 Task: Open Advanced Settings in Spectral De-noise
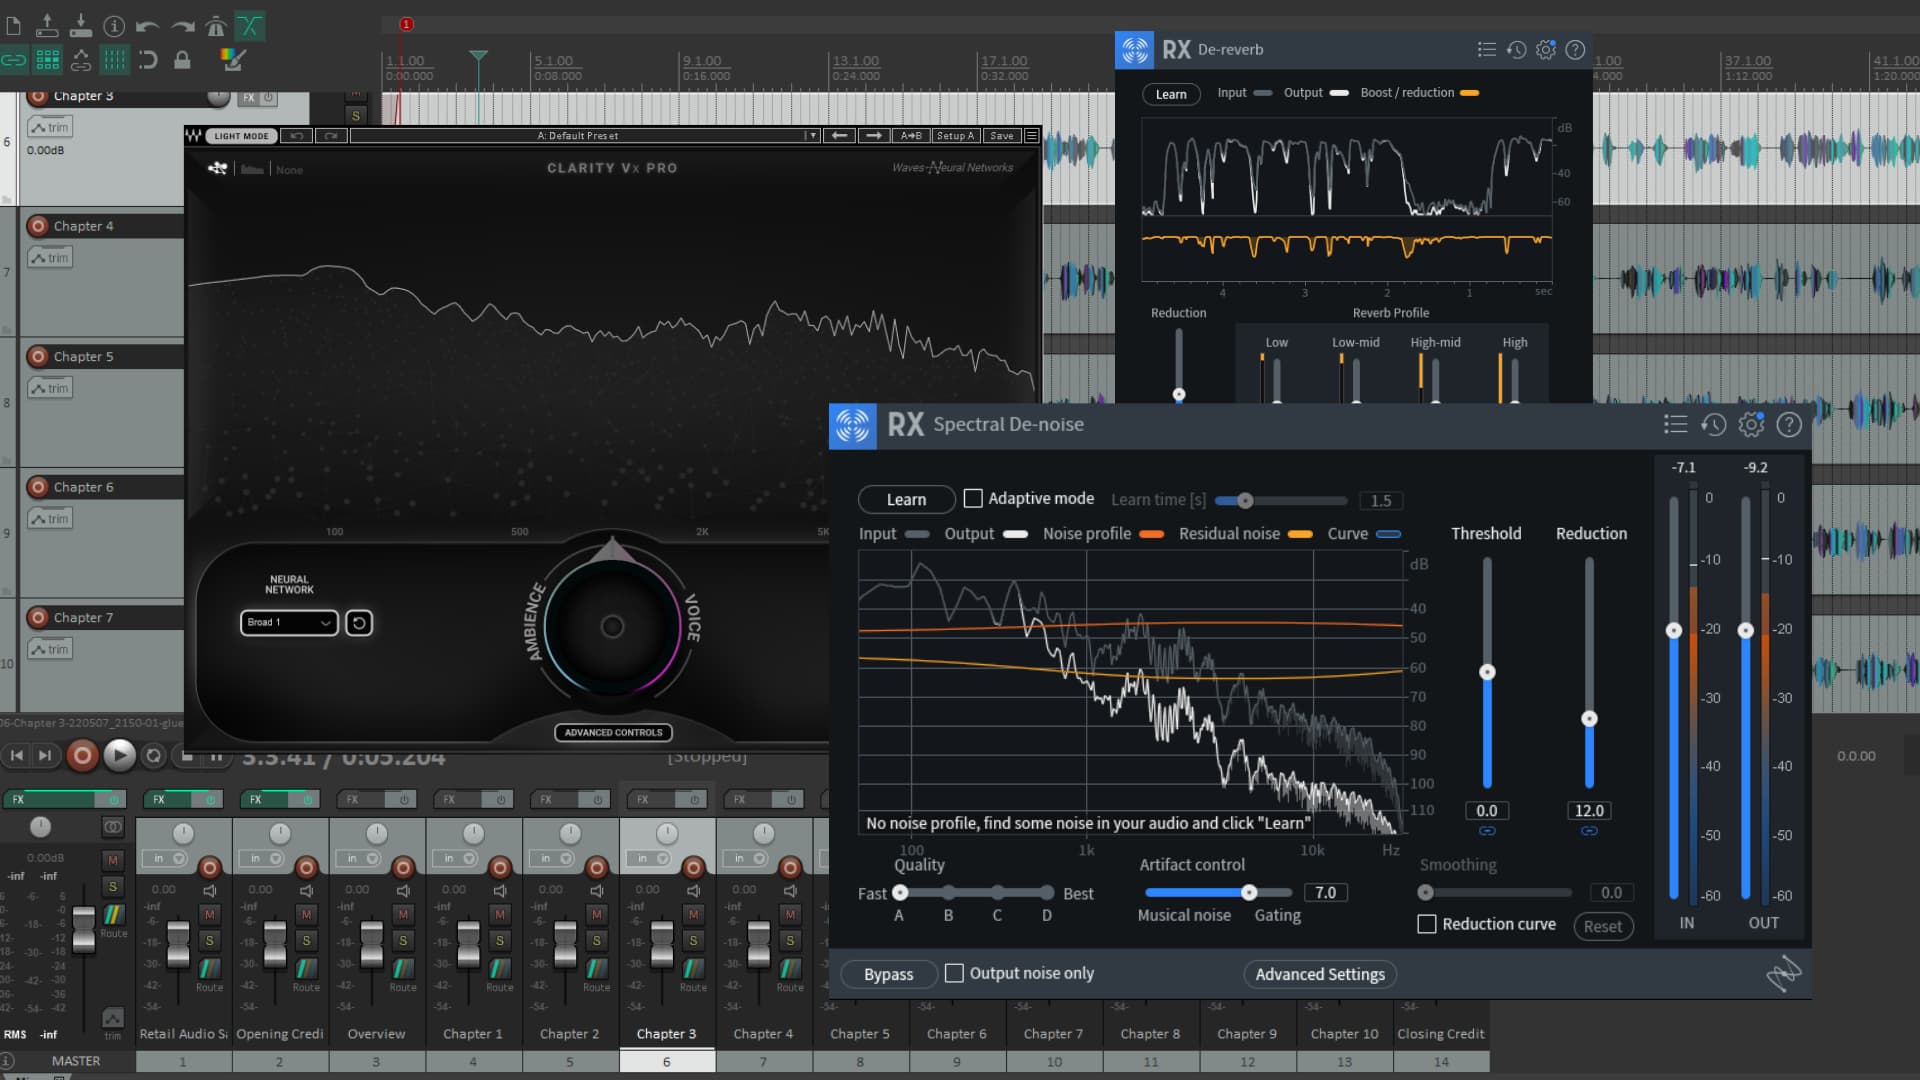click(x=1320, y=974)
